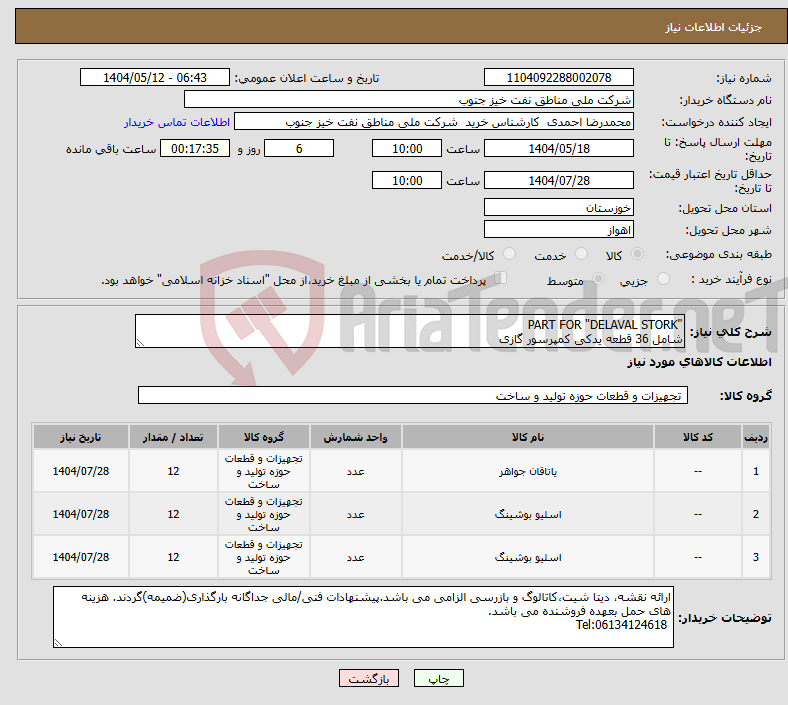
Task: Click the یاتاقان جواهر item name
Action: pos(528,471)
